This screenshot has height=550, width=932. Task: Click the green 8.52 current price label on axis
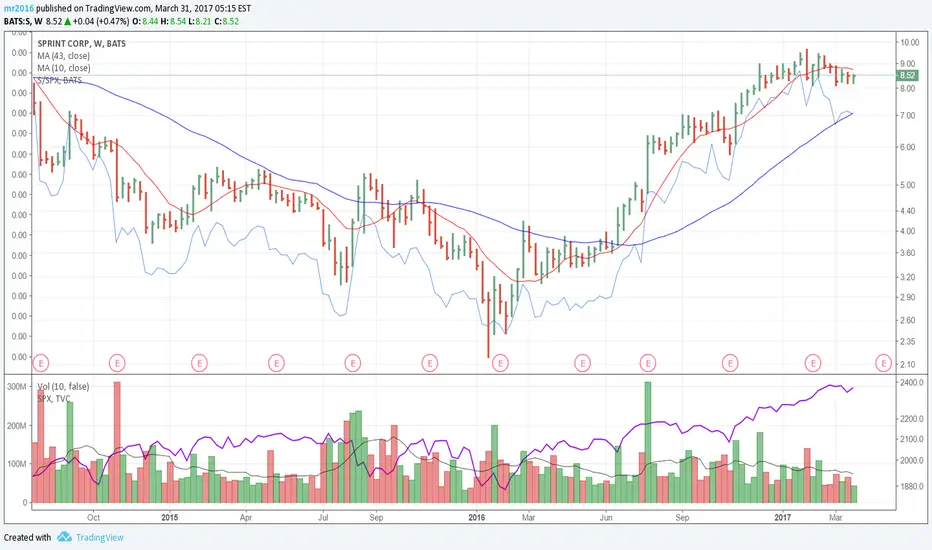pos(907,75)
